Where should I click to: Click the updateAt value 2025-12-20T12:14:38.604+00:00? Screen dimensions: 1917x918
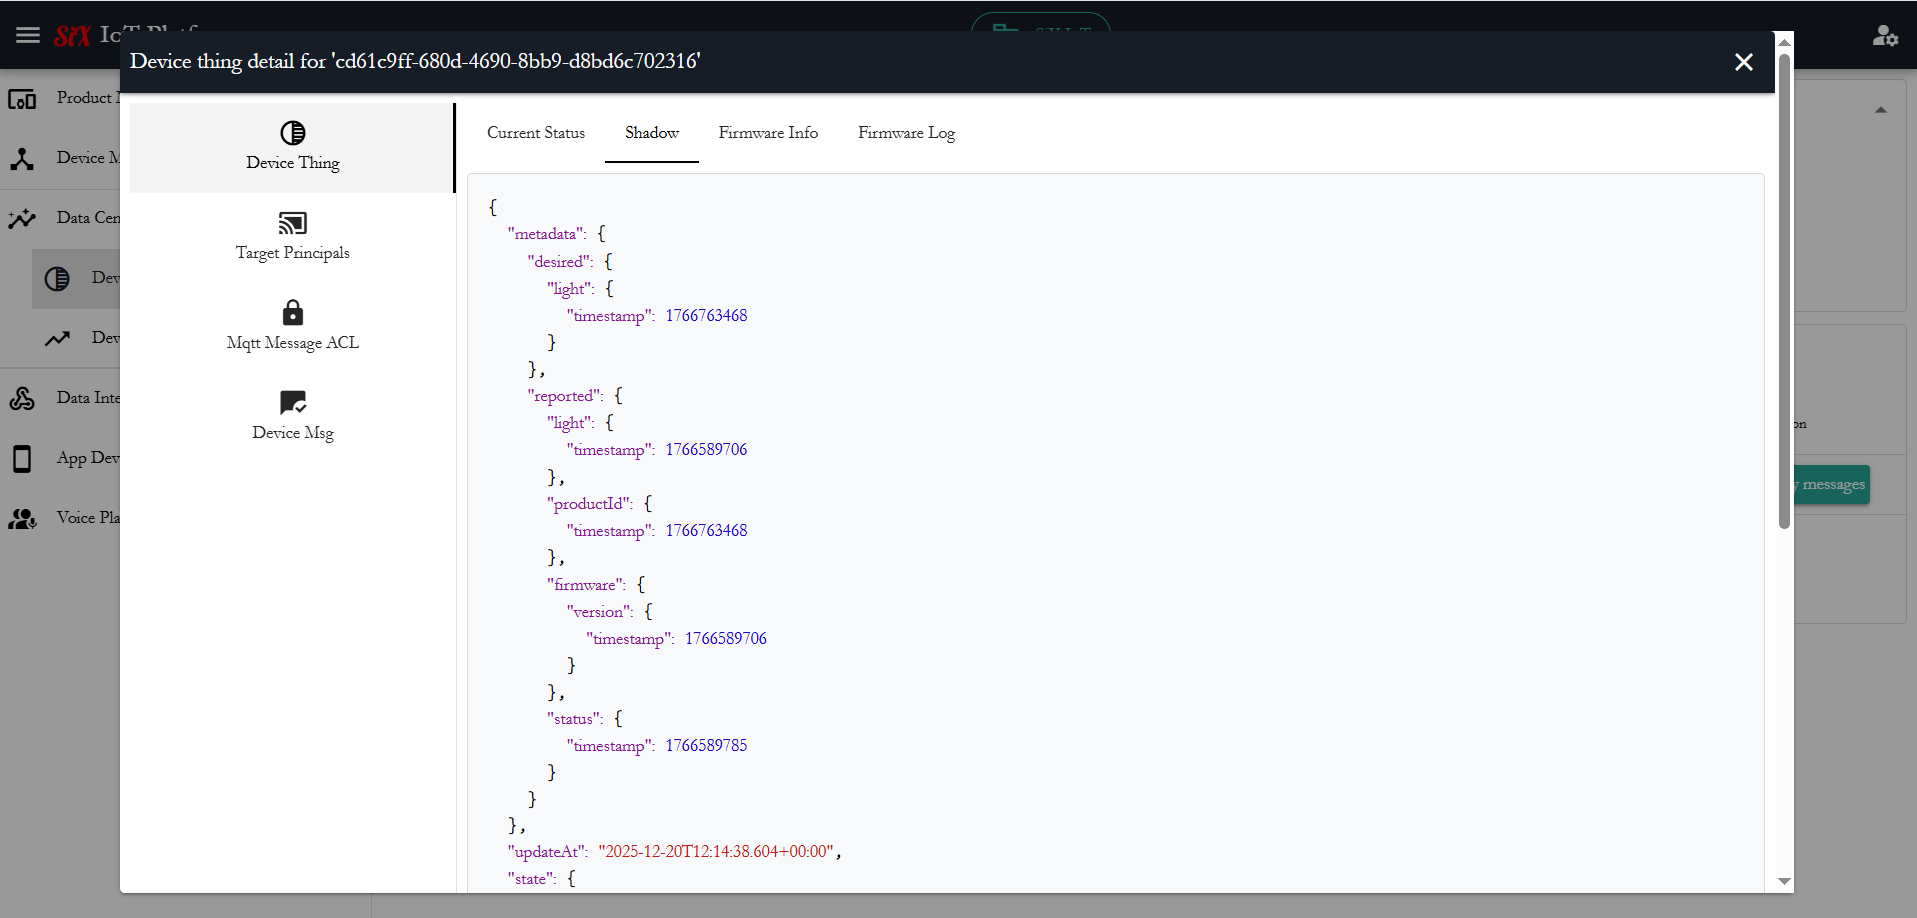click(x=716, y=852)
